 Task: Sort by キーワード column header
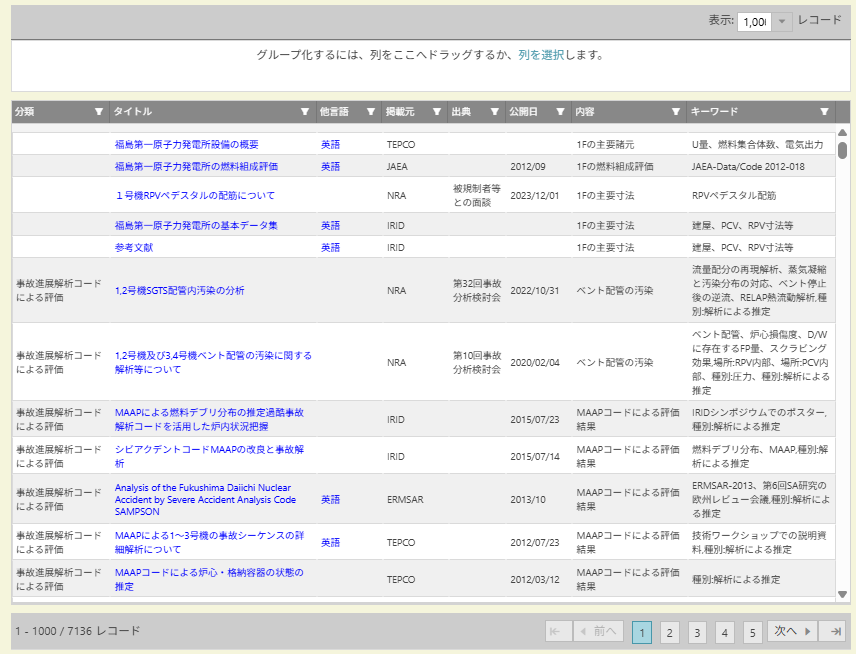coord(714,111)
